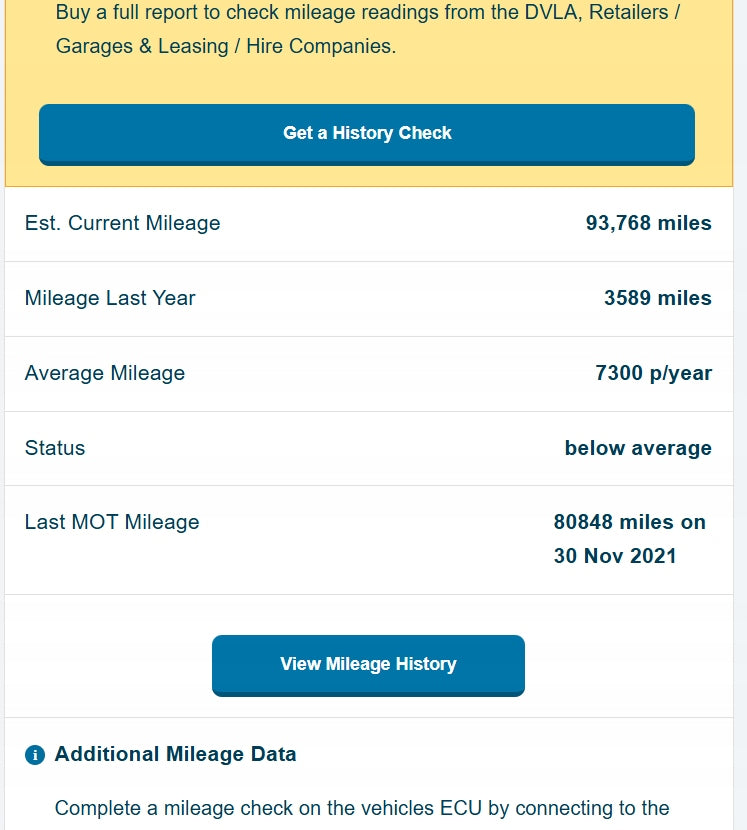Image resolution: width=747 pixels, height=830 pixels.
Task: Select the Mileage Last Year label
Action: click(110, 298)
